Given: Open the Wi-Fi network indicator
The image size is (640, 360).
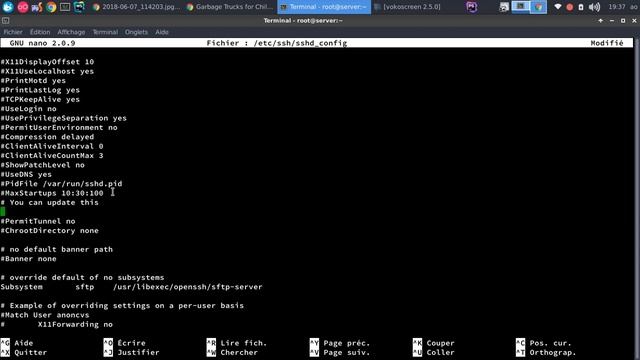Looking at the screenshot, I should coord(558,7).
